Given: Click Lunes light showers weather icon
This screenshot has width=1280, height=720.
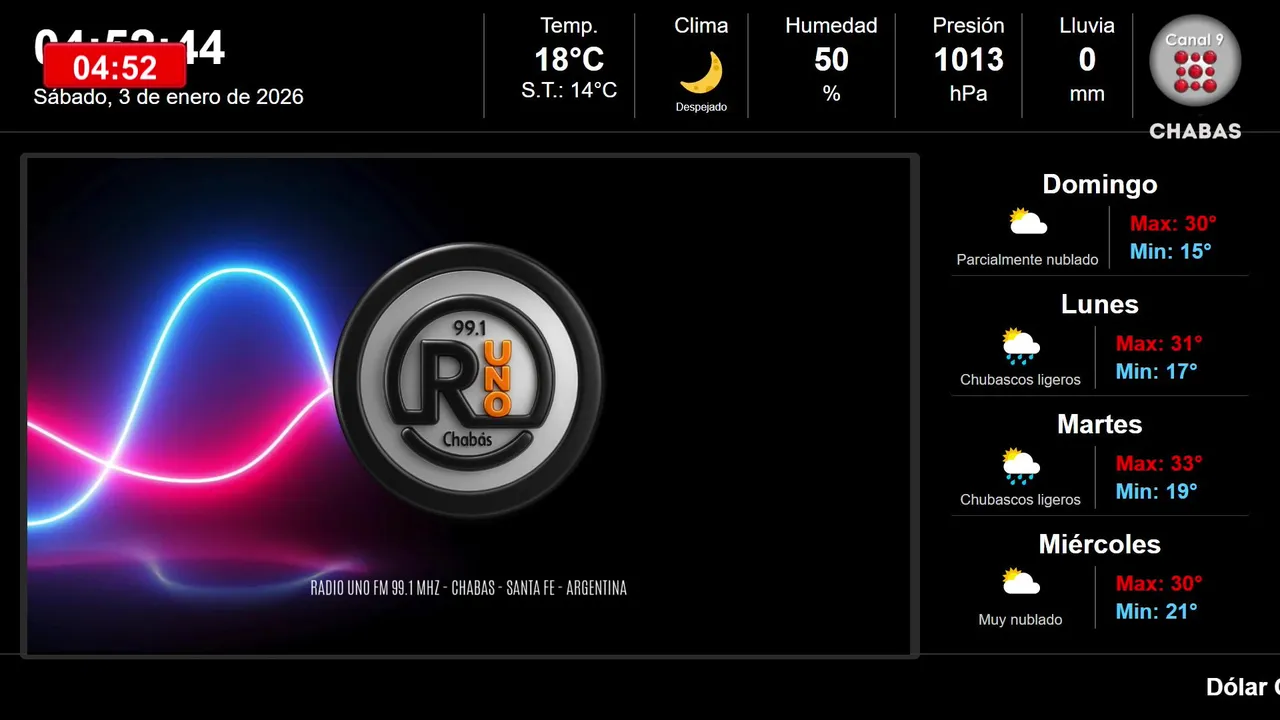Looking at the screenshot, I should (x=1021, y=346).
